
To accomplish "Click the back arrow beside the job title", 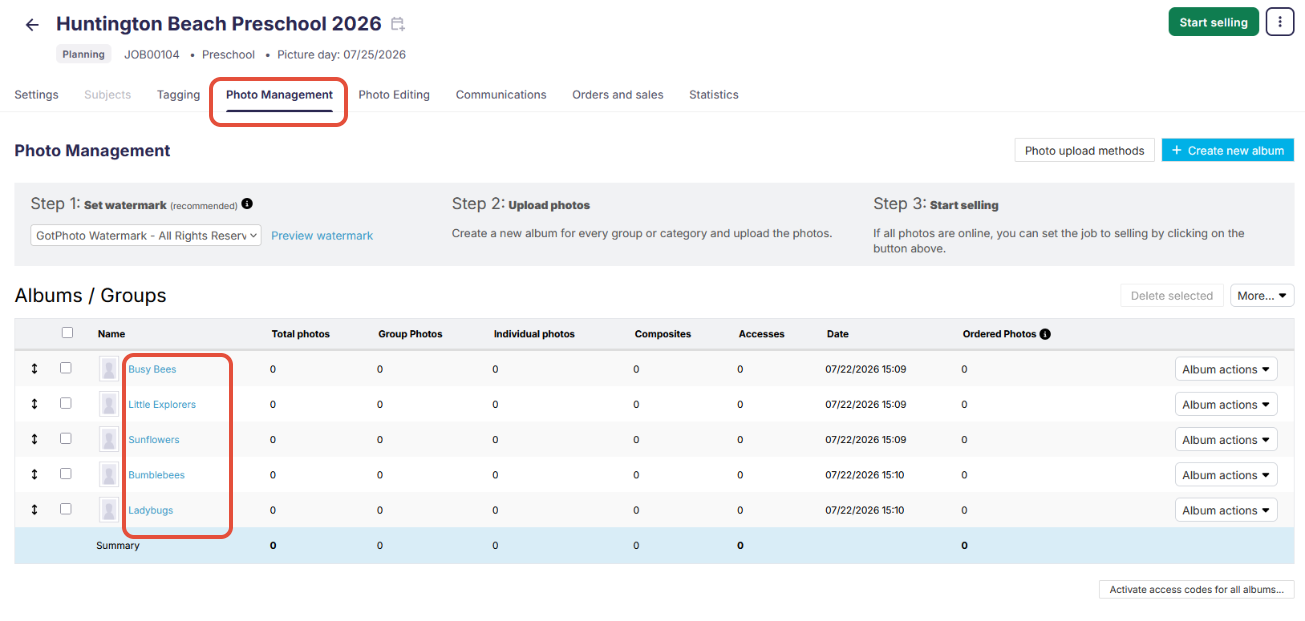I will coord(32,25).
